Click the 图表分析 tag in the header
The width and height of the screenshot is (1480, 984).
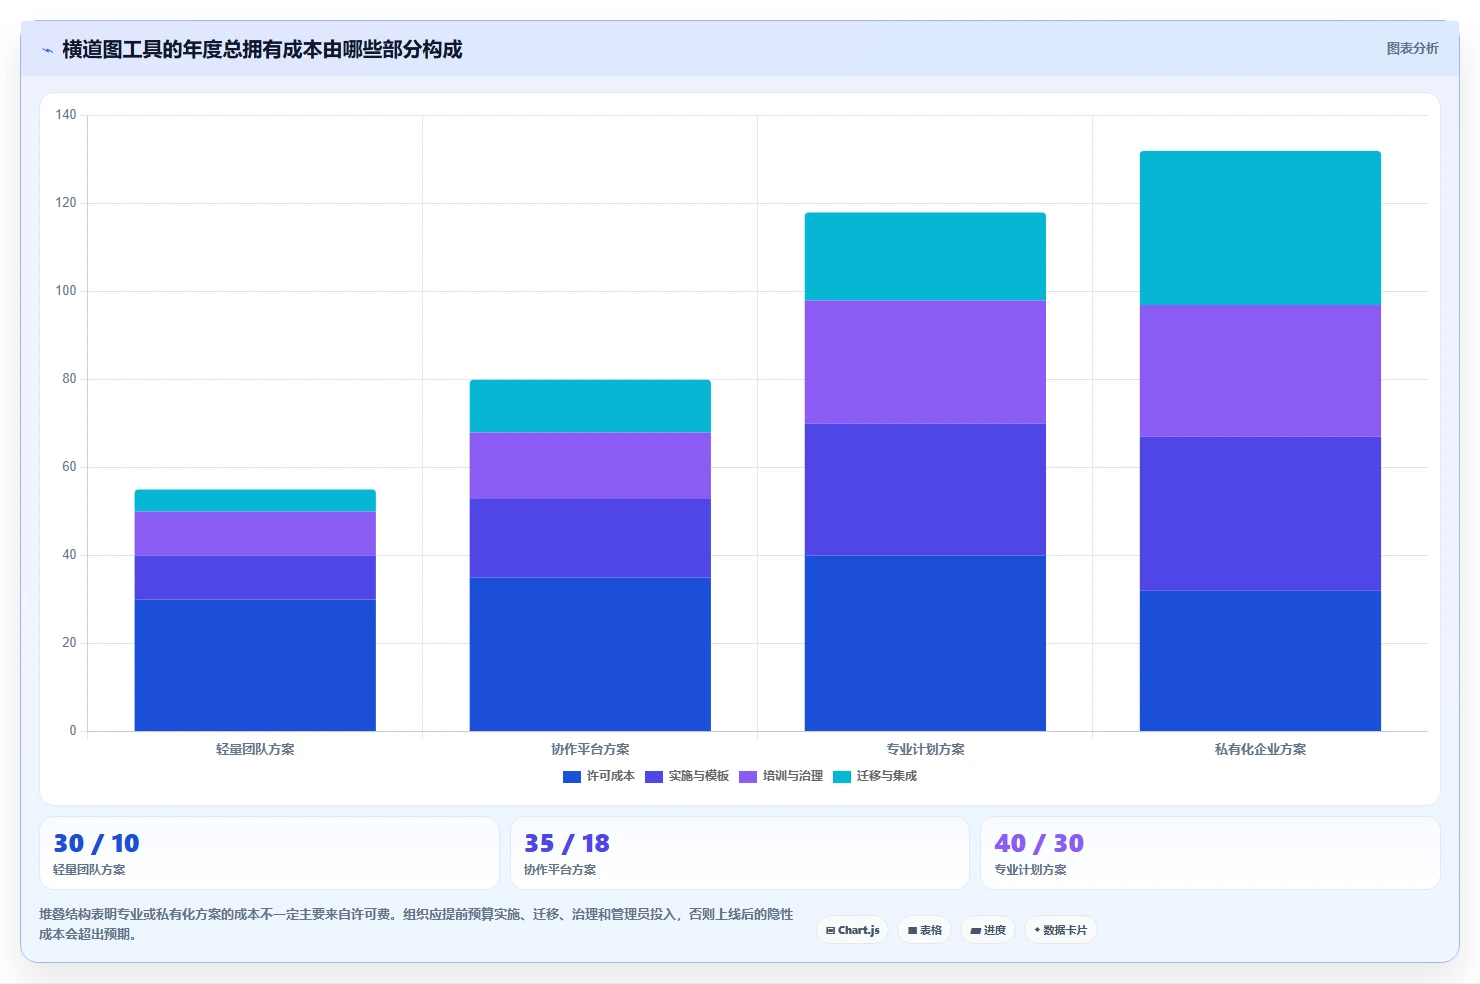pos(1412,48)
